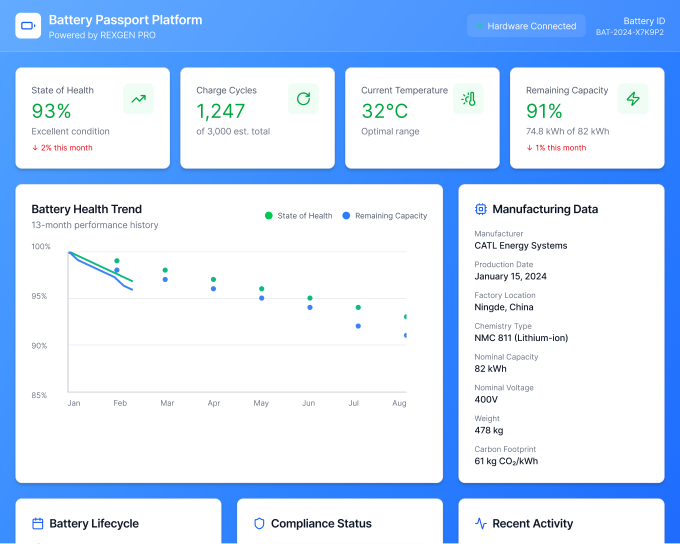680x544 pixels.
Task: Open the State of Health 93% card
Action: point(92,118)
